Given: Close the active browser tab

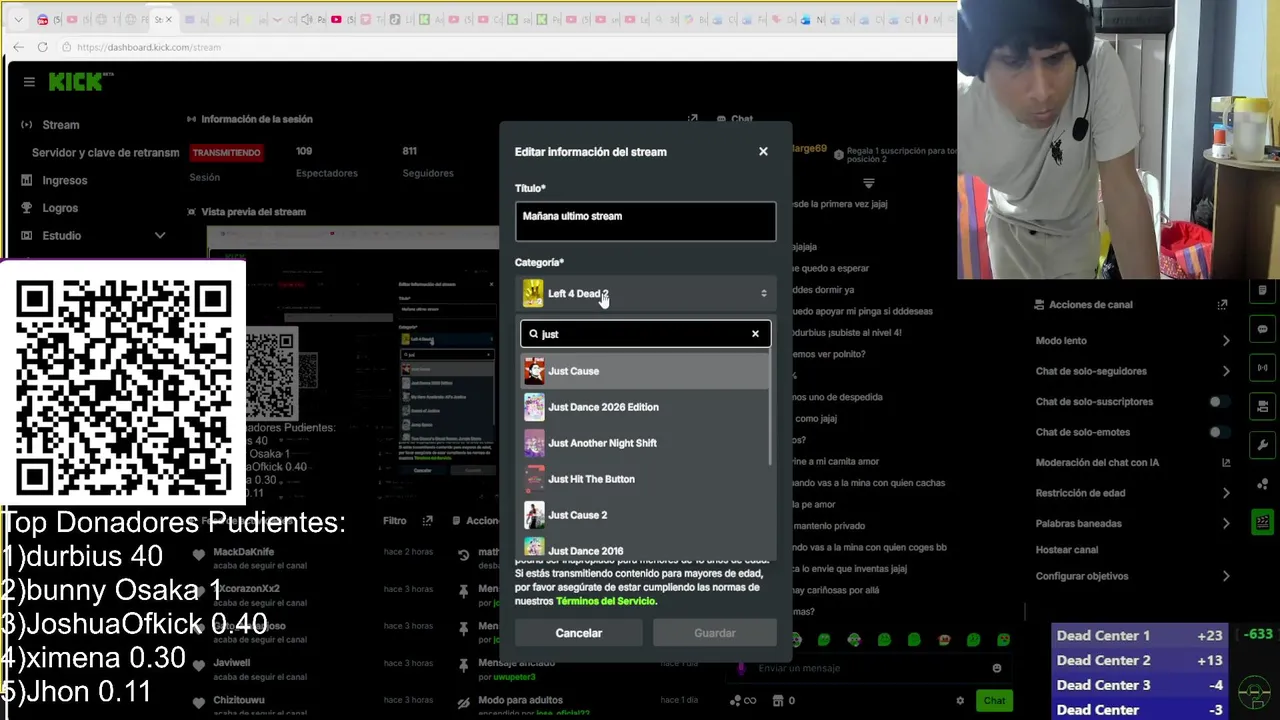Looking at the screenshot, I should 170,19.
